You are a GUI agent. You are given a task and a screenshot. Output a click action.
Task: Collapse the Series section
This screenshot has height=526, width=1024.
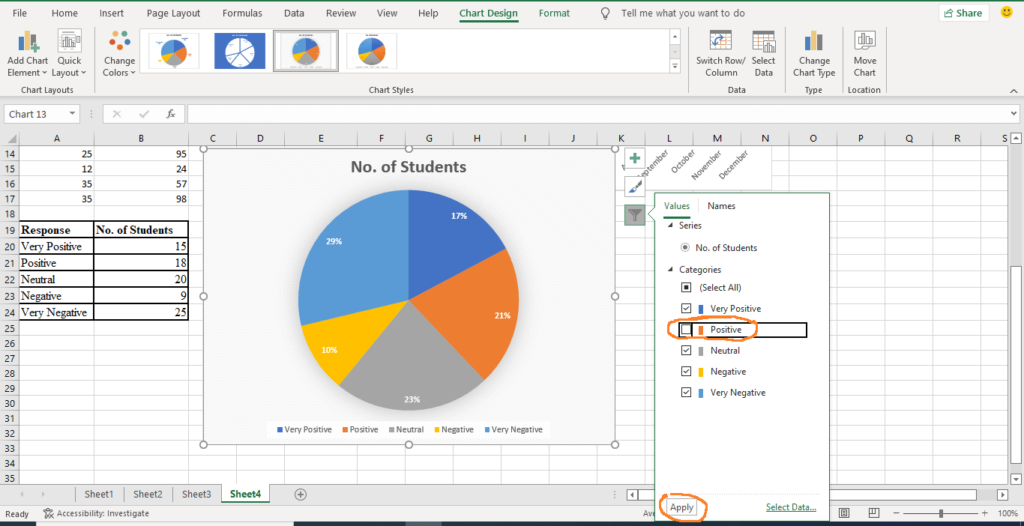[669, 225]
